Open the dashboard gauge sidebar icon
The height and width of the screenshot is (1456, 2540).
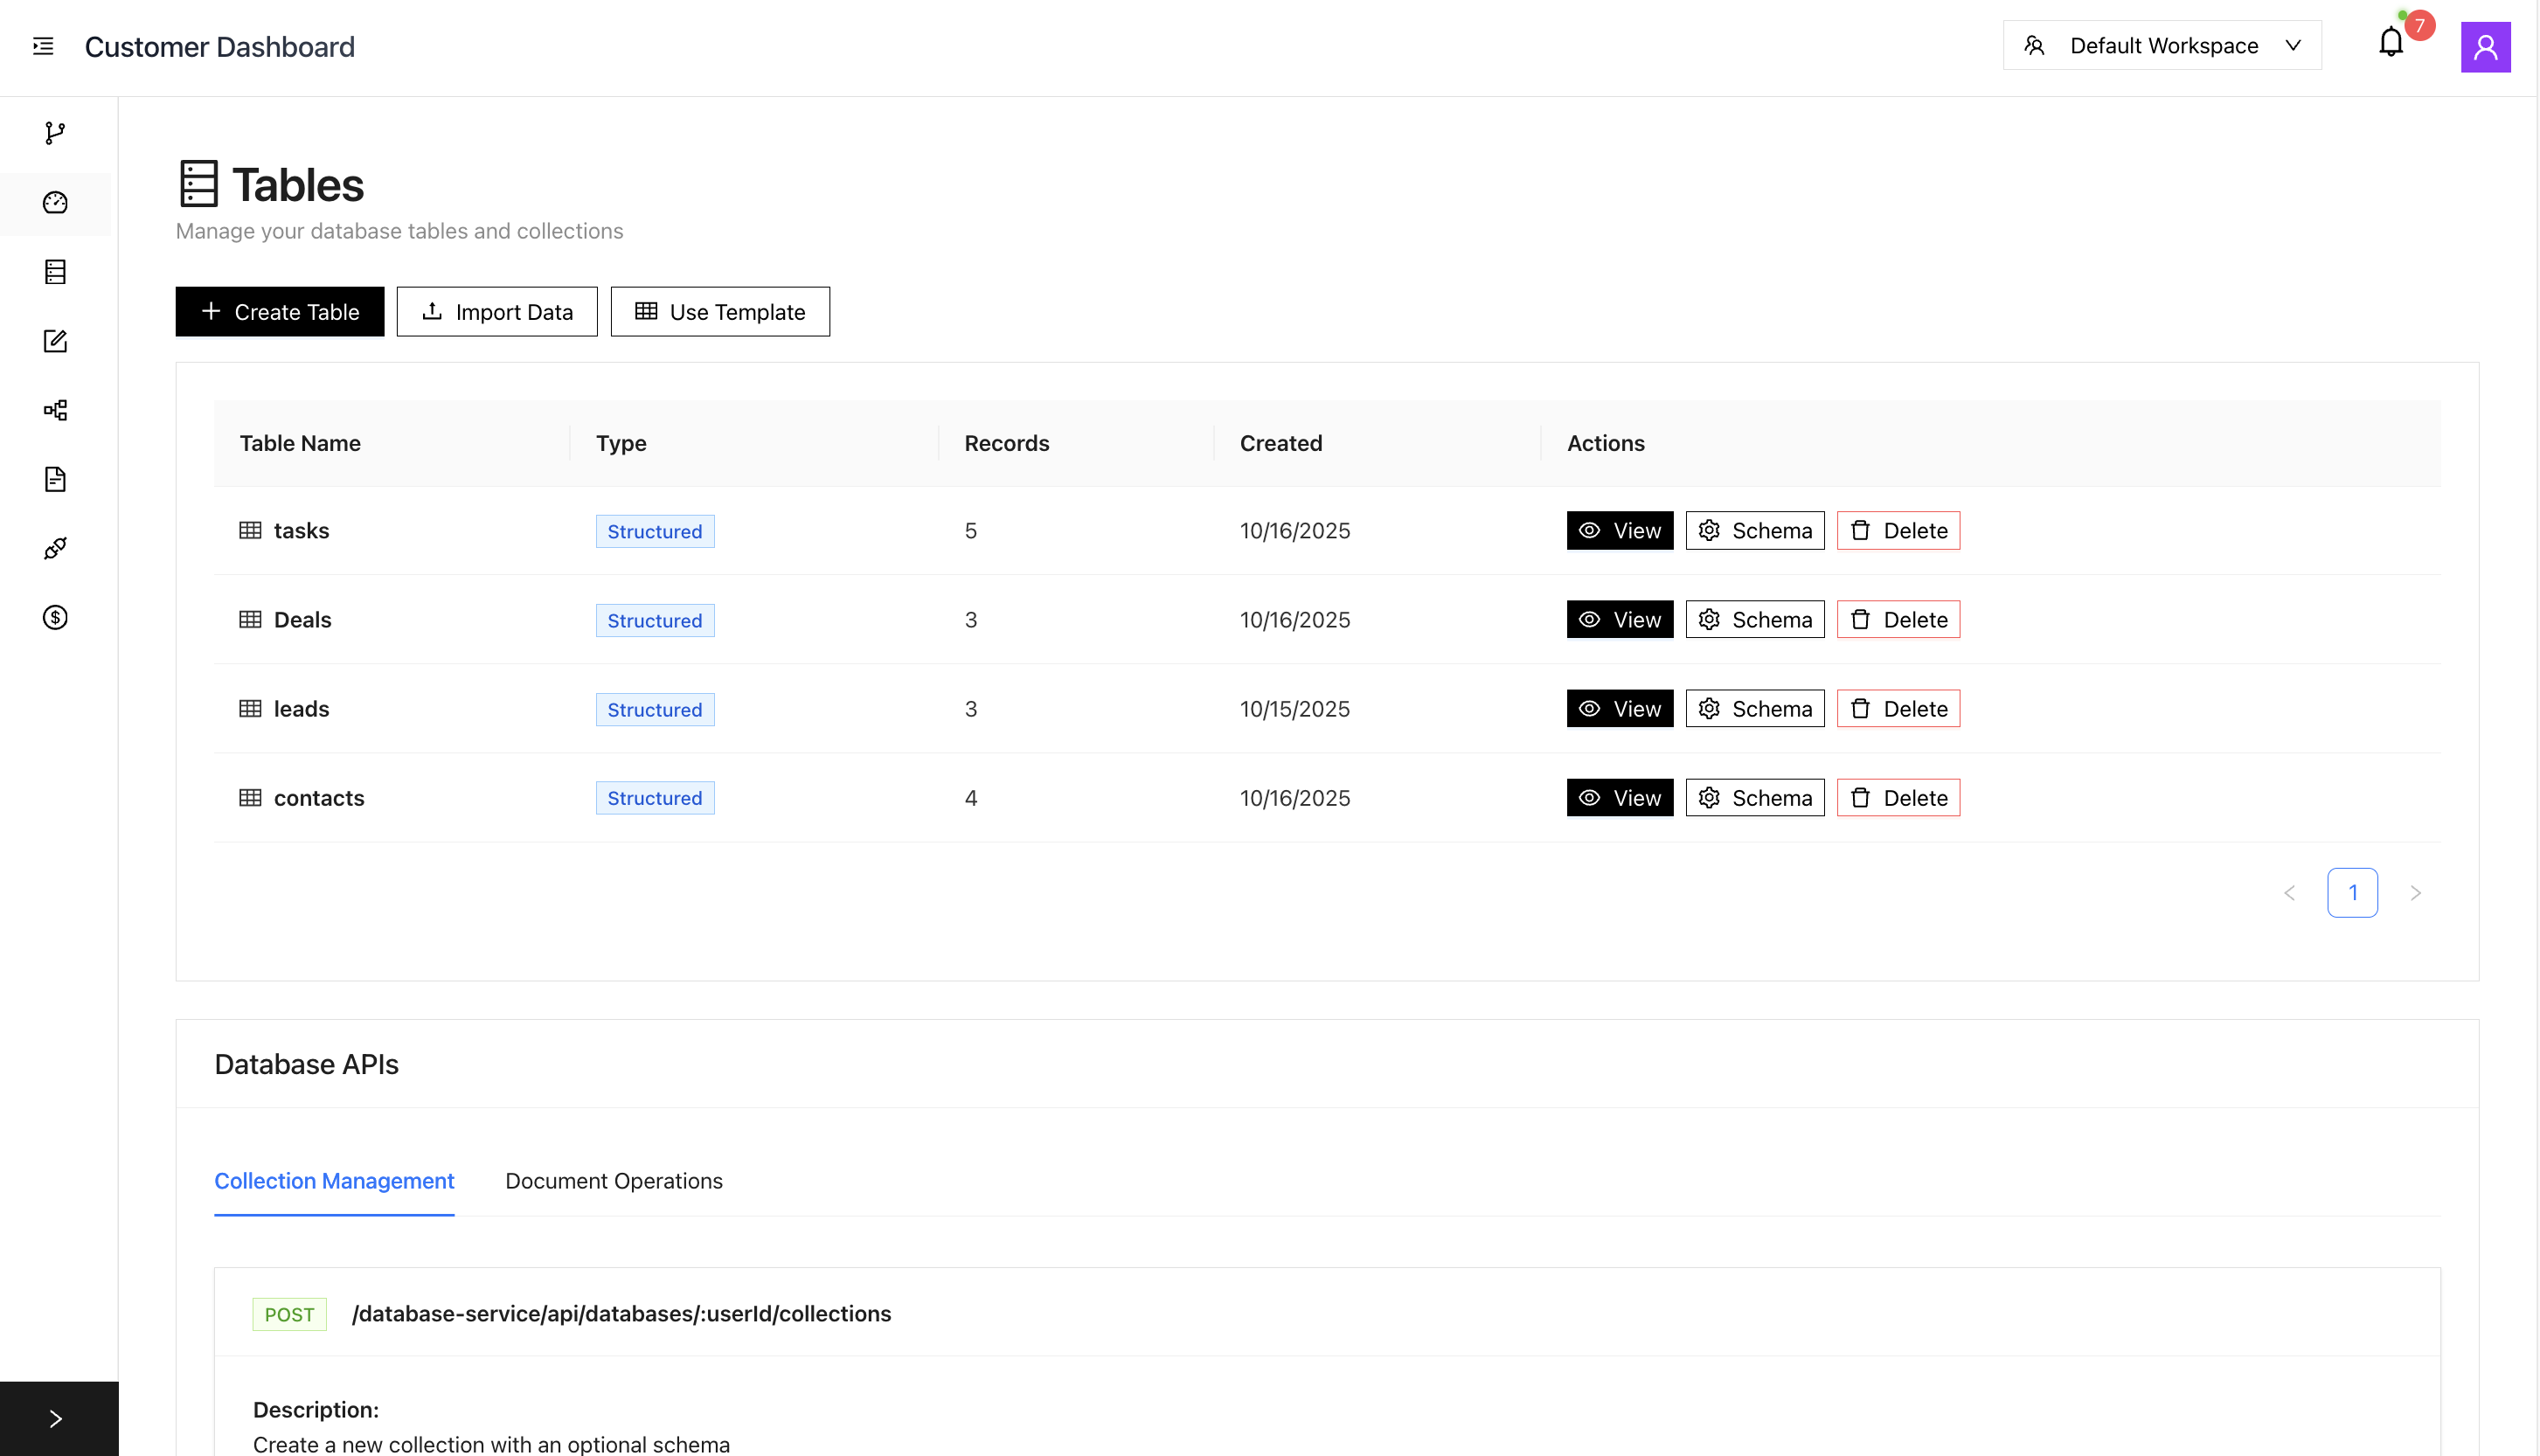click(x=55, y=203)
